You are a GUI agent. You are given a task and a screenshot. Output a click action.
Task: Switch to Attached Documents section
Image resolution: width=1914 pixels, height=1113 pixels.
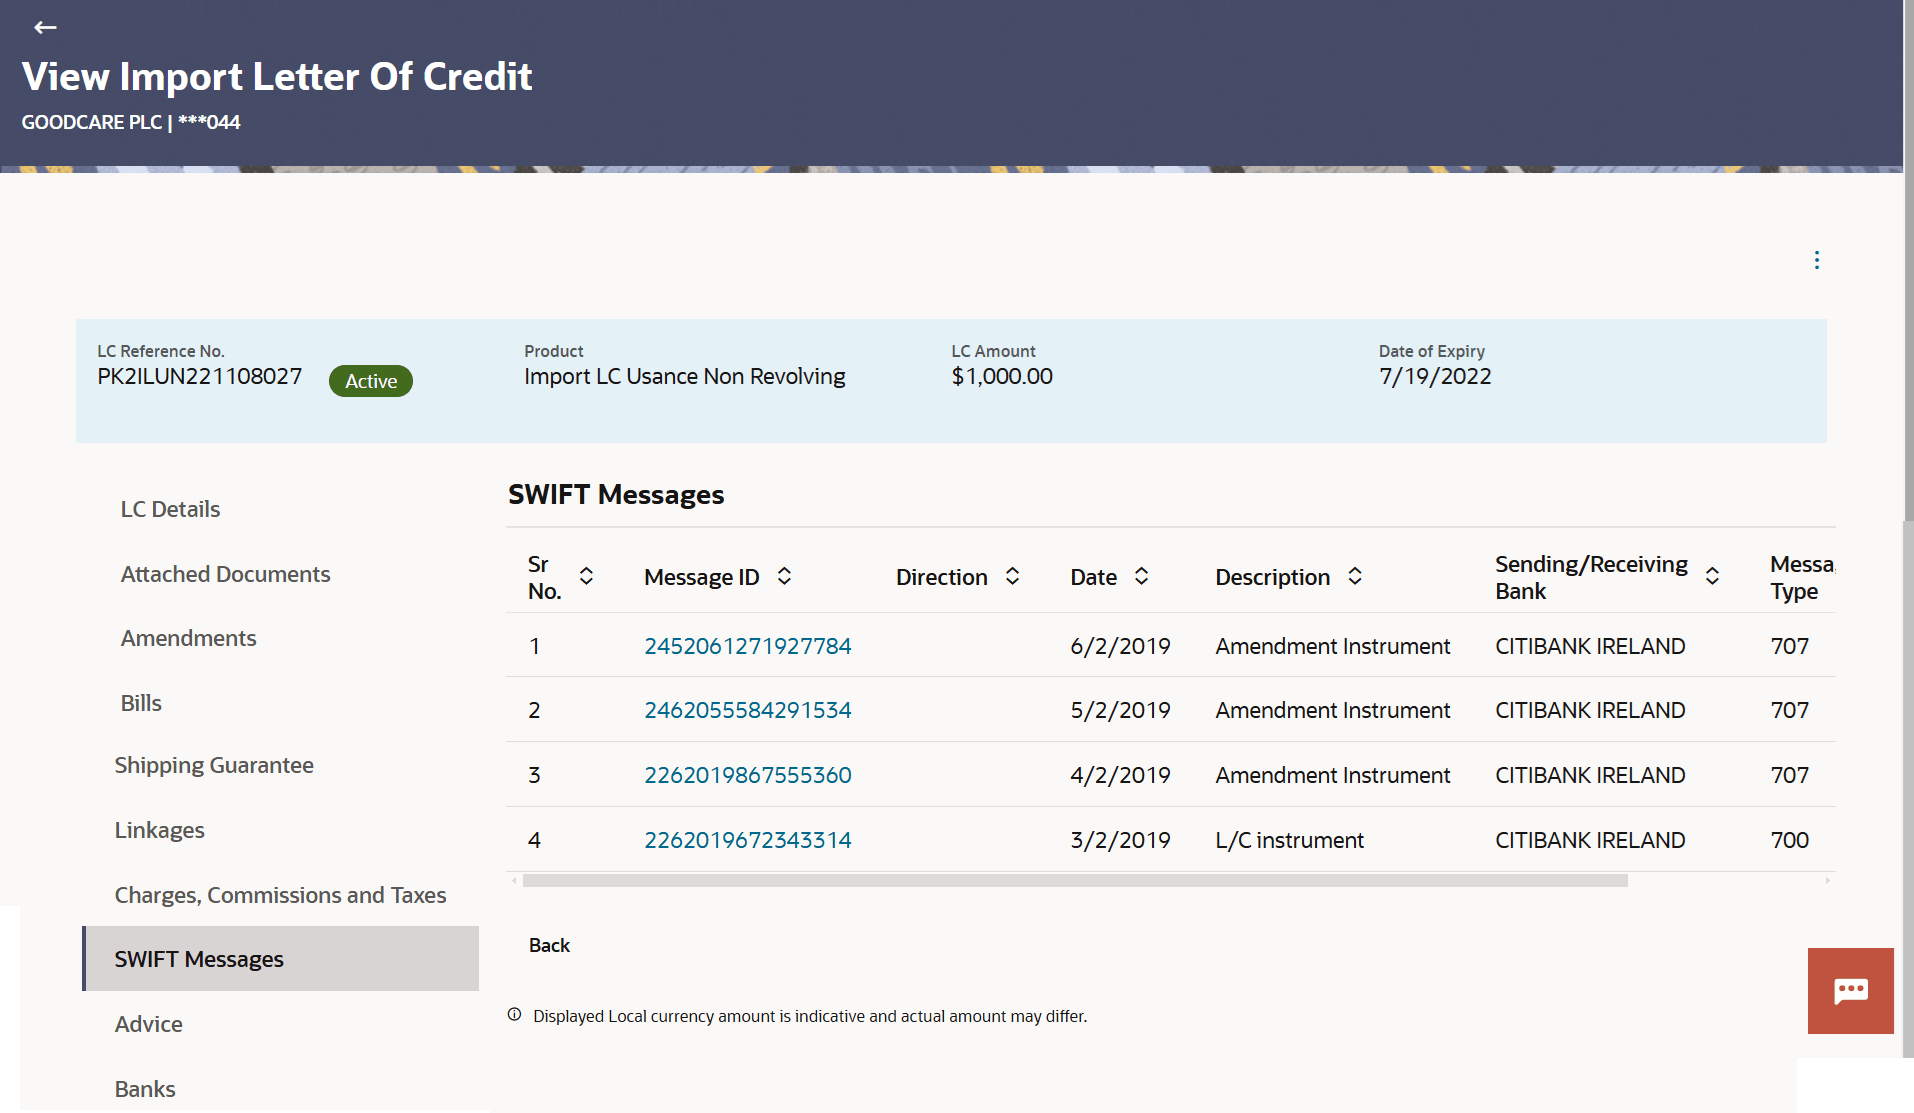tap(225, 574)
